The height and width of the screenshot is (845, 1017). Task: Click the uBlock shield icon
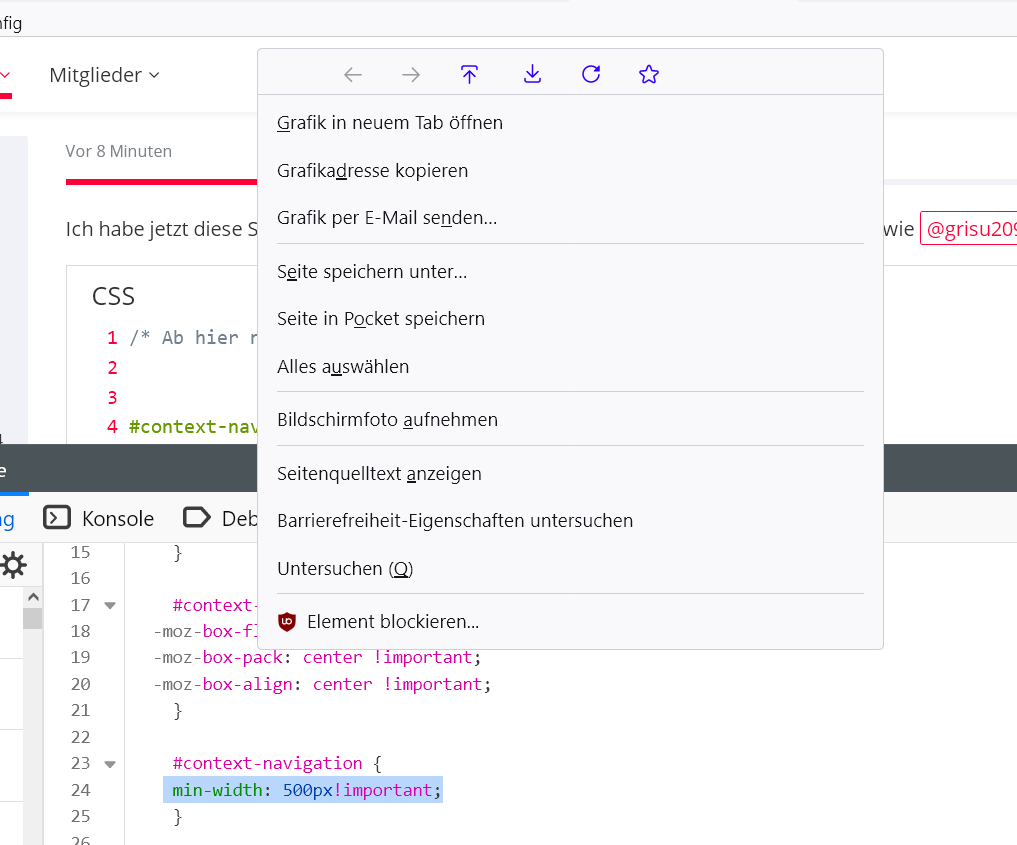coord(288,621)
